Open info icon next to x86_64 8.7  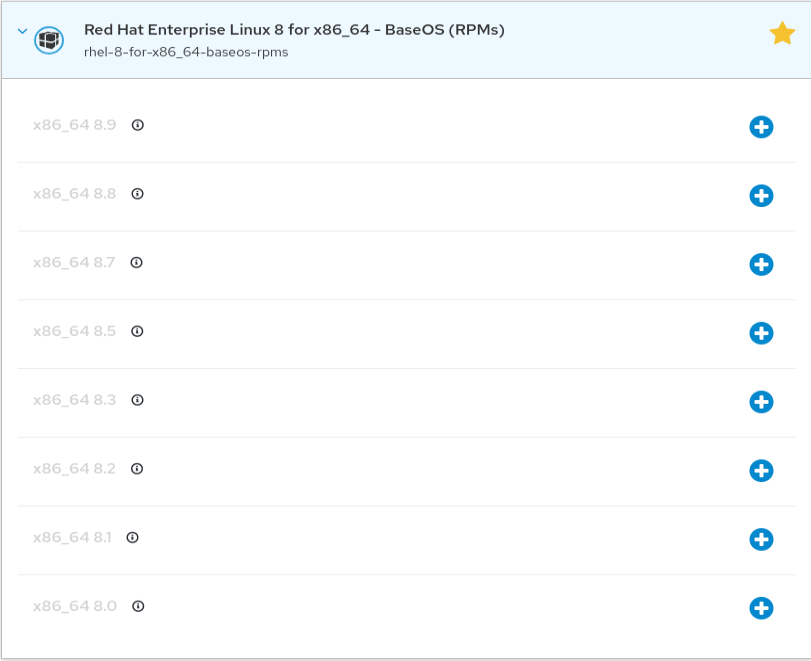pyautogui.click(x=137, y=263)
